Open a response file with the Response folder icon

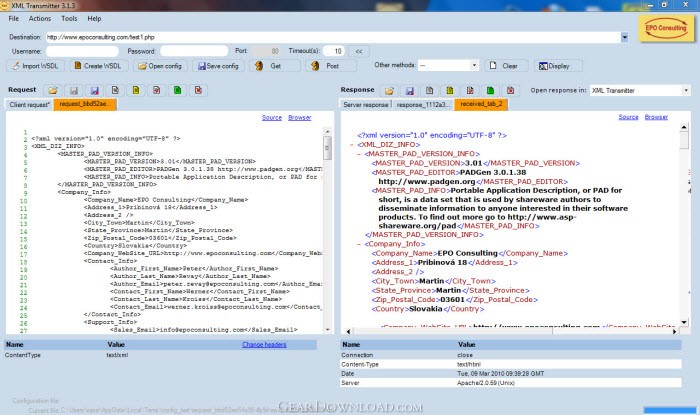389,91
